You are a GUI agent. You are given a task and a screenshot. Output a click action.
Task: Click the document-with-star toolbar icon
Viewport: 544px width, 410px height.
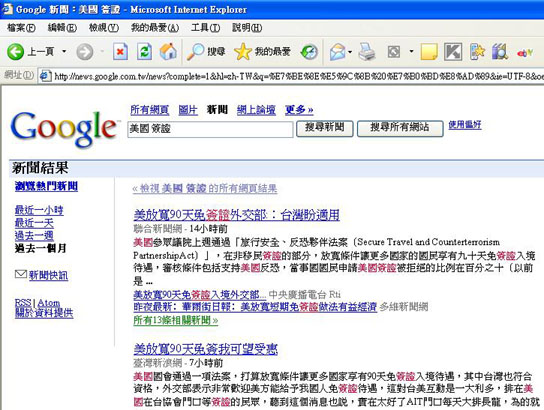point(477,52)
